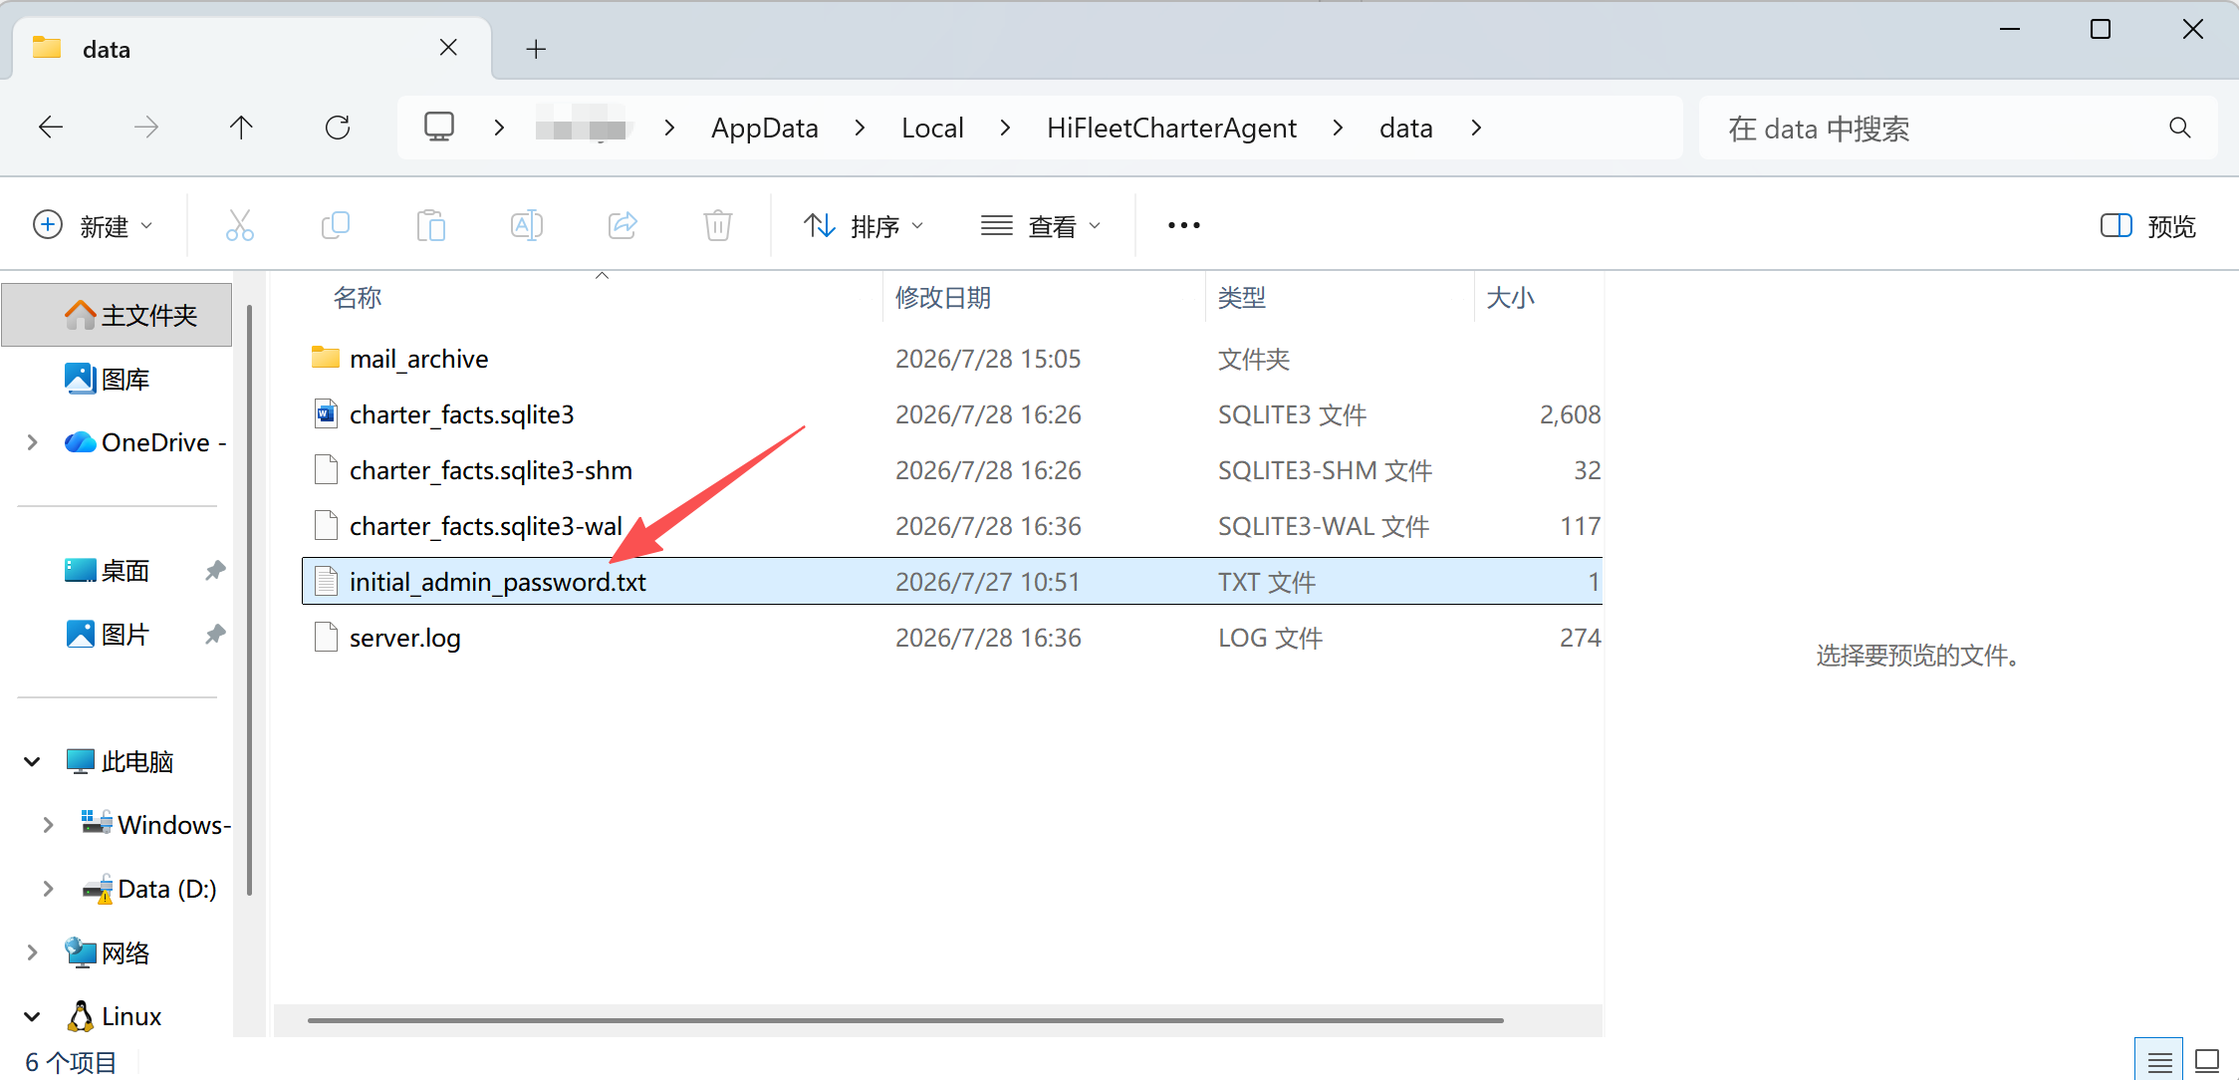Toggle the 预览 preview pane
This screenshot has width=2239, height=1080.
tap(2147, 226)
